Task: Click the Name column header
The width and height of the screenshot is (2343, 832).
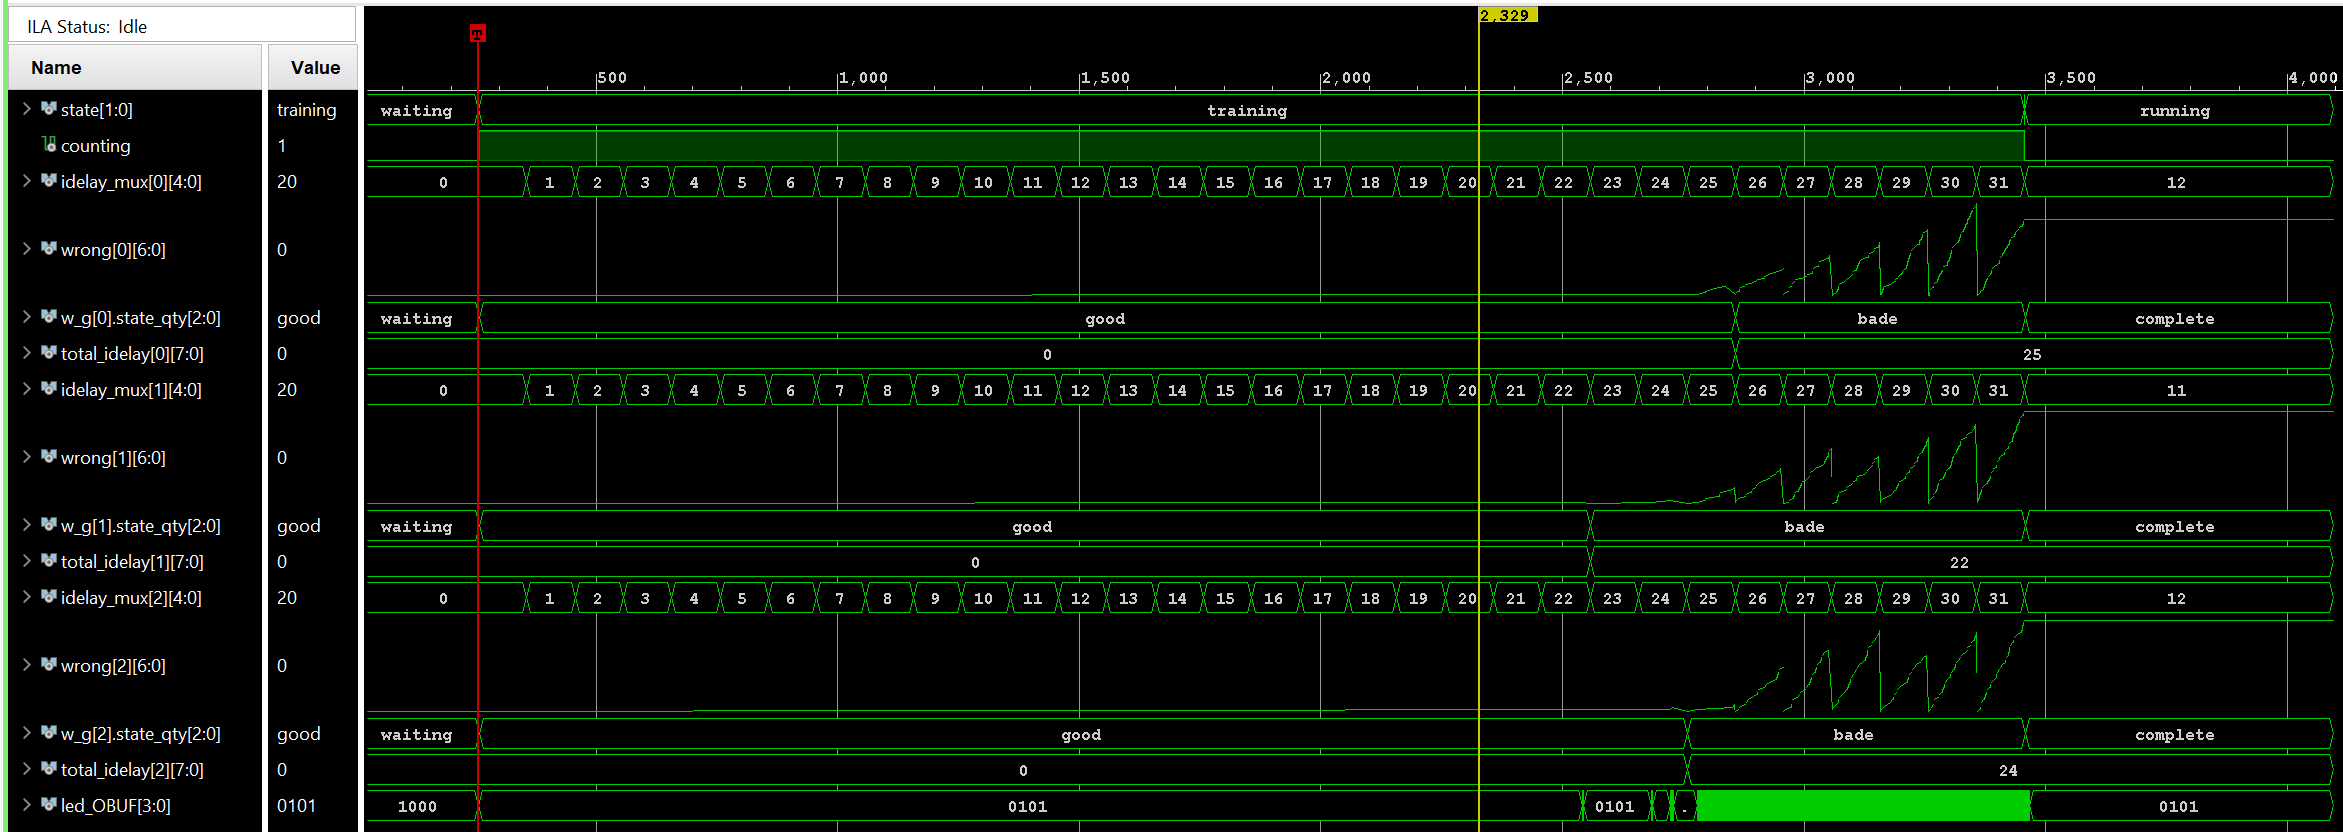Action: pyautogui.click(x=134, y=67)
